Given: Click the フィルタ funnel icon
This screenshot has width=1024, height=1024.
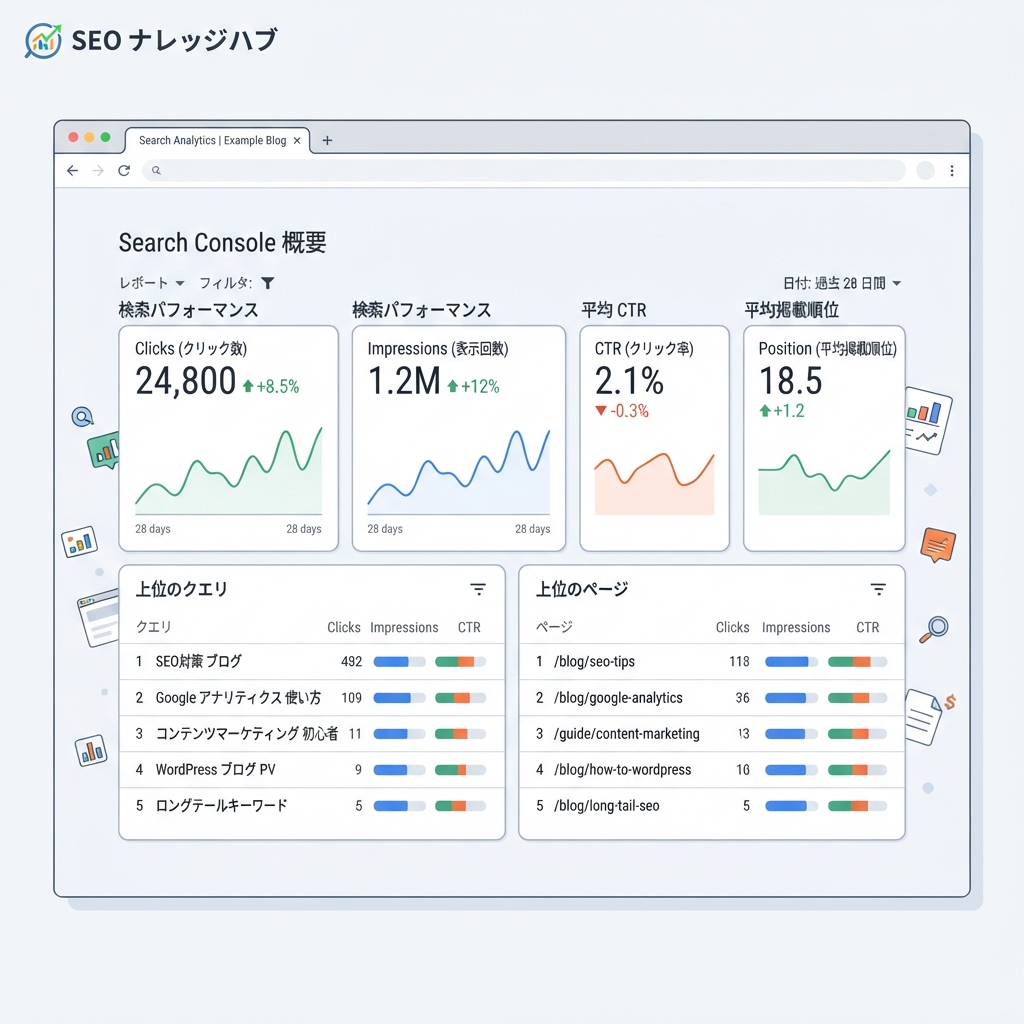Looking at the screenshot, I should click(268, 283).
